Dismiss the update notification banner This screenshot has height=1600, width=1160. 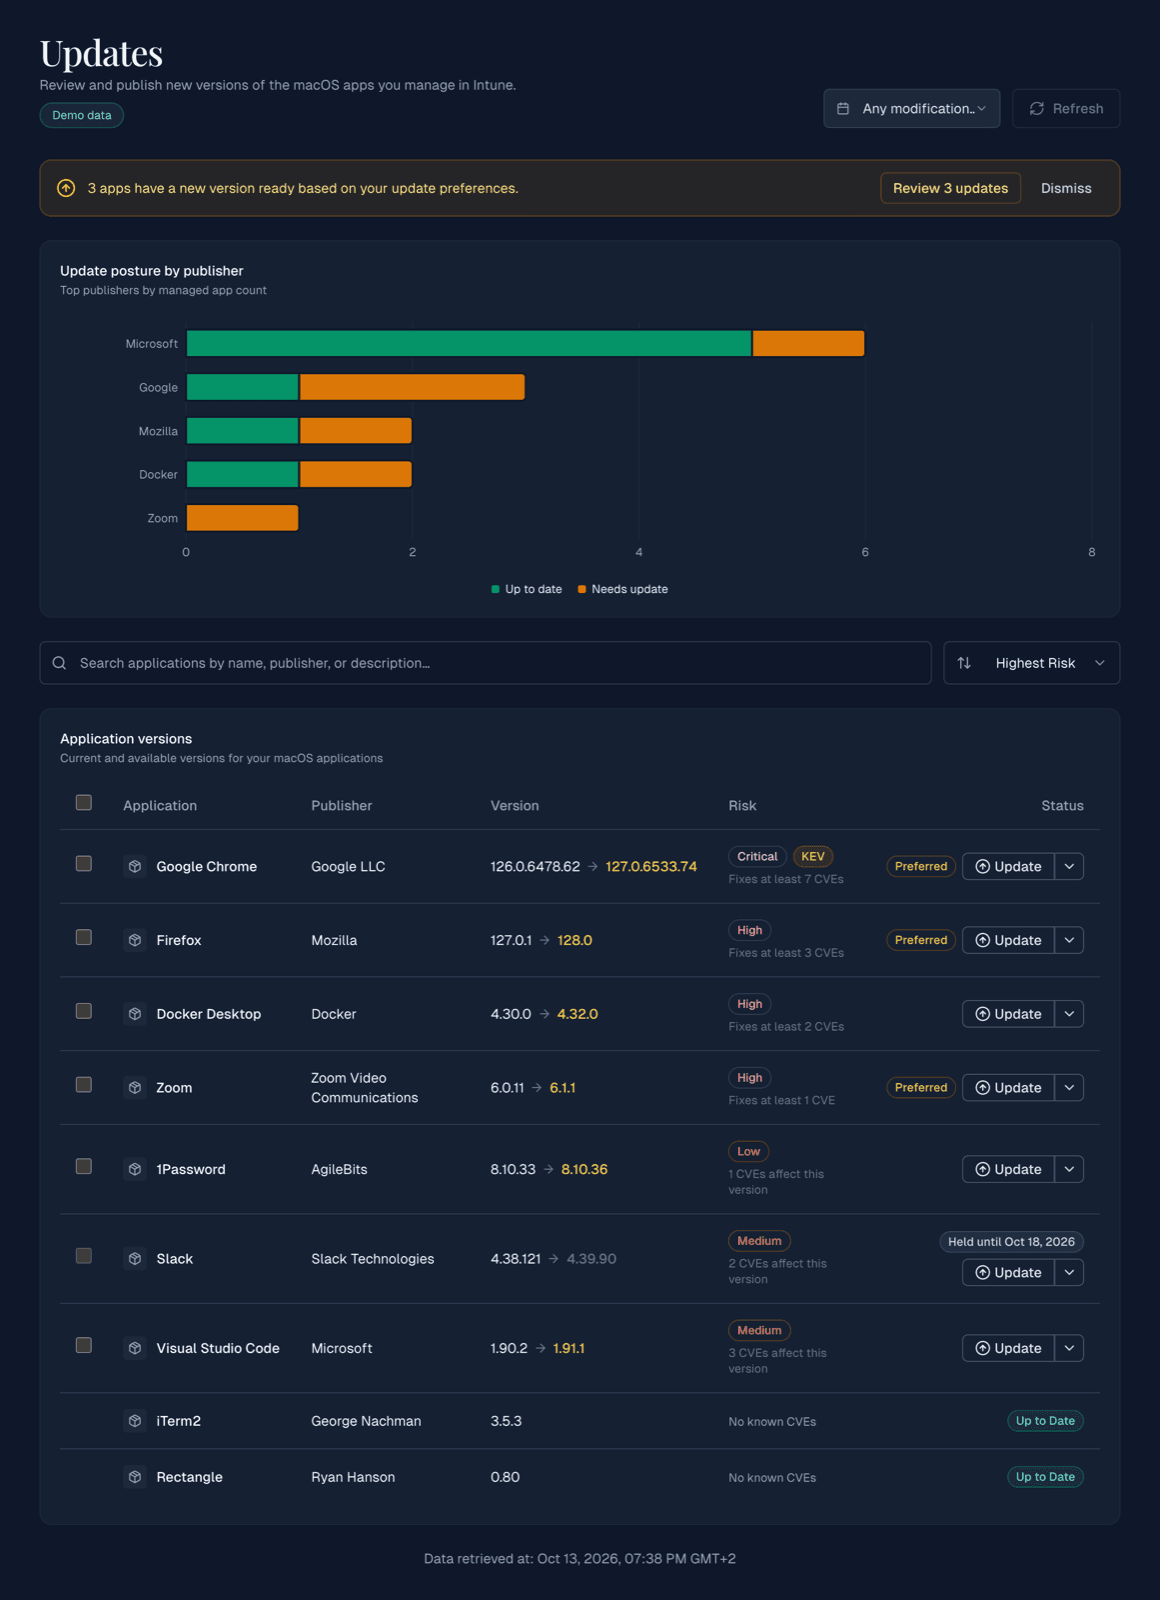coord(1066,188)
